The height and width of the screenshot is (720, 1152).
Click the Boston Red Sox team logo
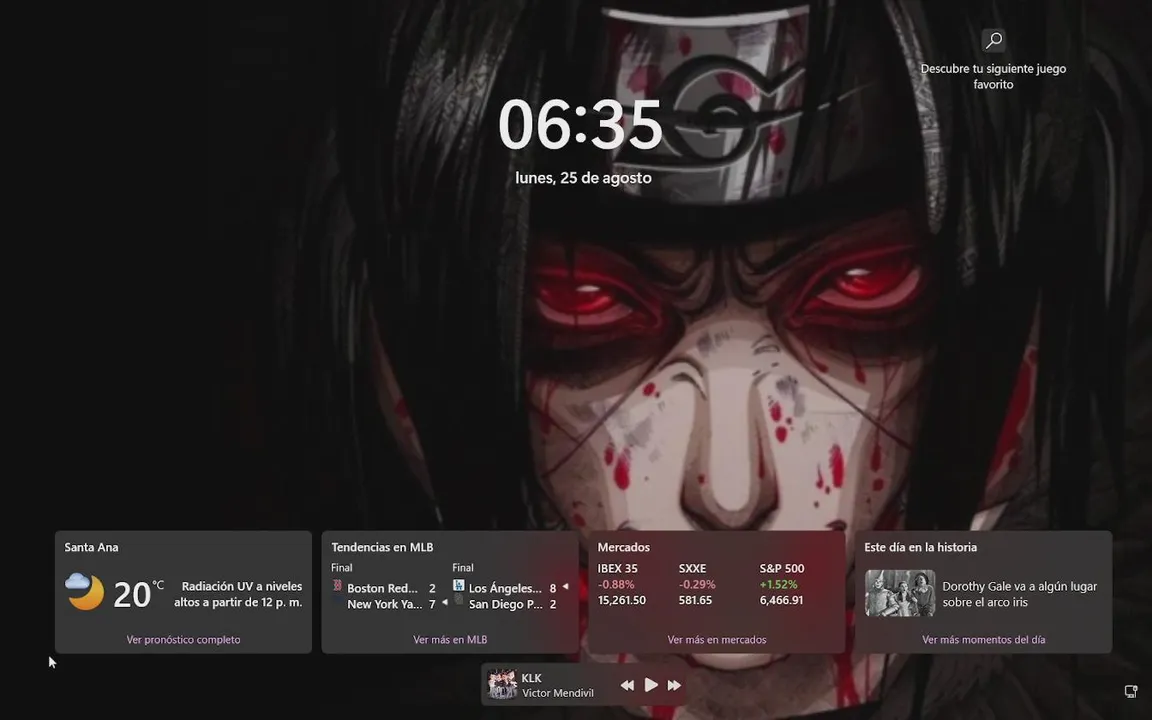point(337,586)
